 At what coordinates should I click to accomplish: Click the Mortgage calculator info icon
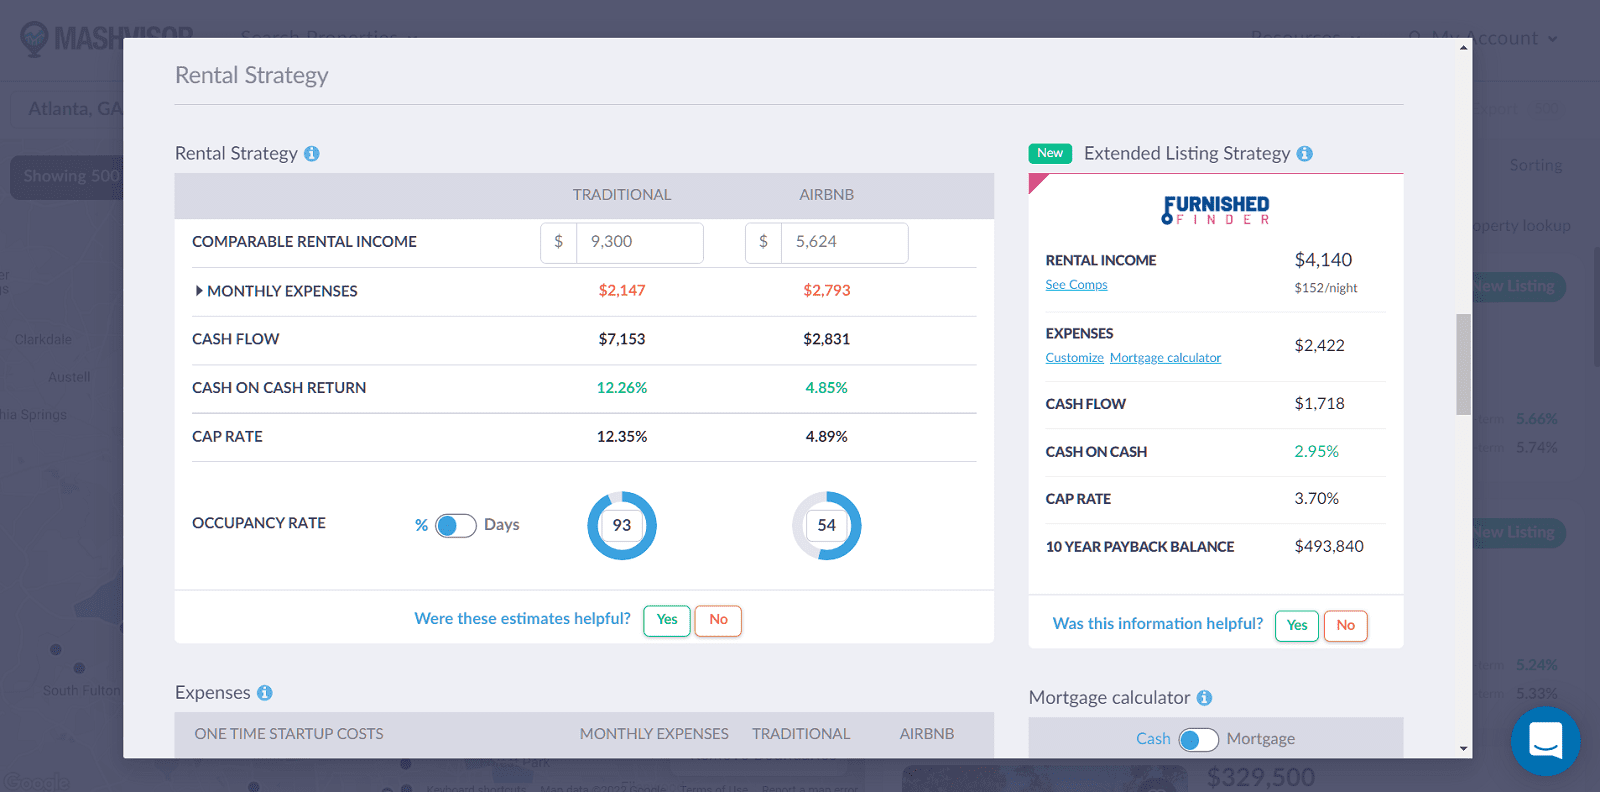[x=1205, y=698]
